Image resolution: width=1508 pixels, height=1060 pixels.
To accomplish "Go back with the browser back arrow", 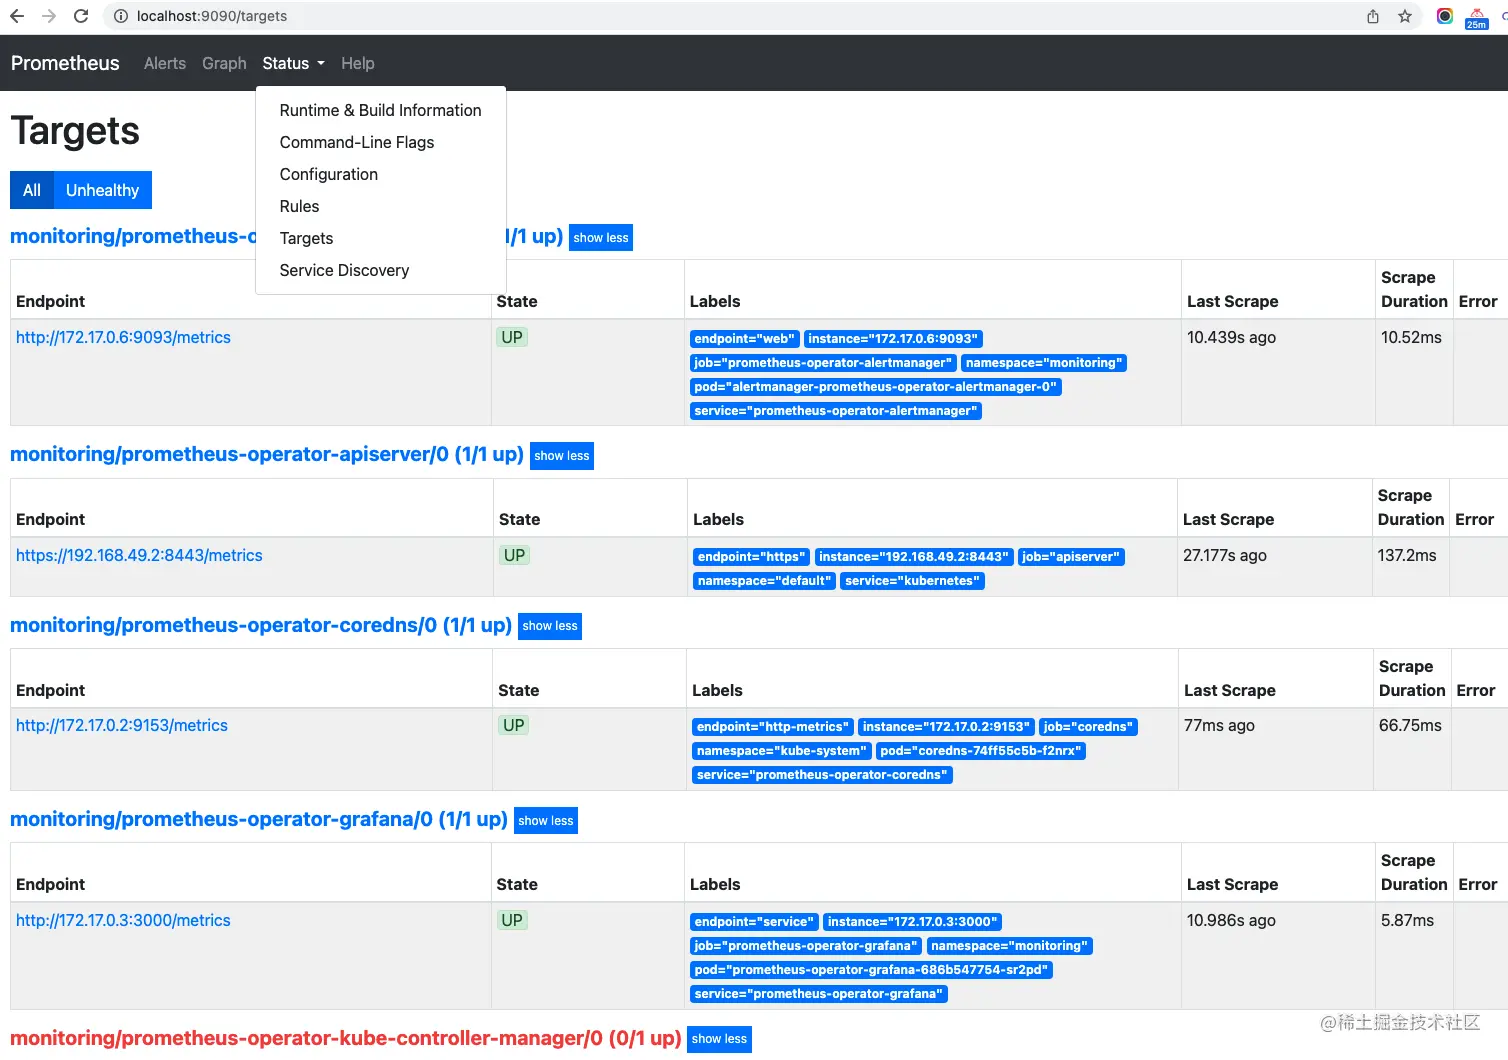I will tap(17, 16).
